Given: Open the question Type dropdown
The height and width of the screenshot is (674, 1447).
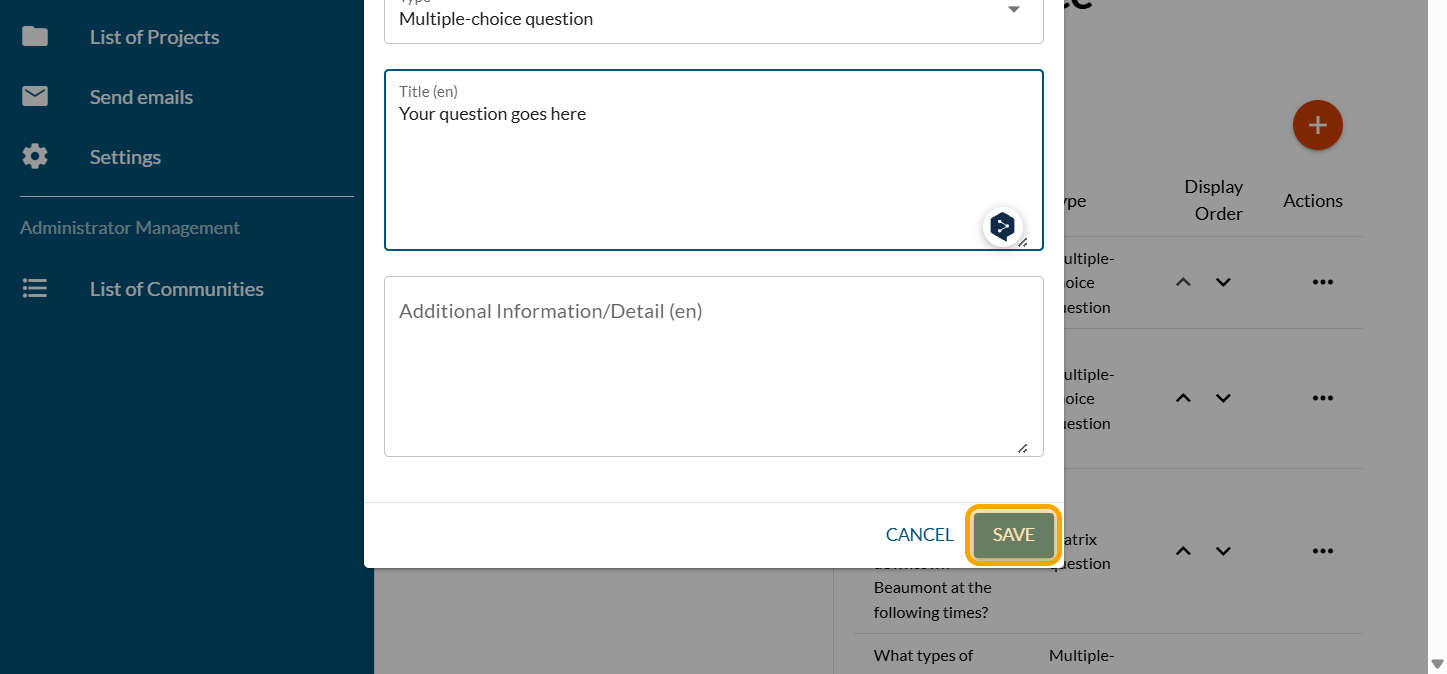Looking at the screenshot, I should pyautogui.click(x=1013, y=12).
